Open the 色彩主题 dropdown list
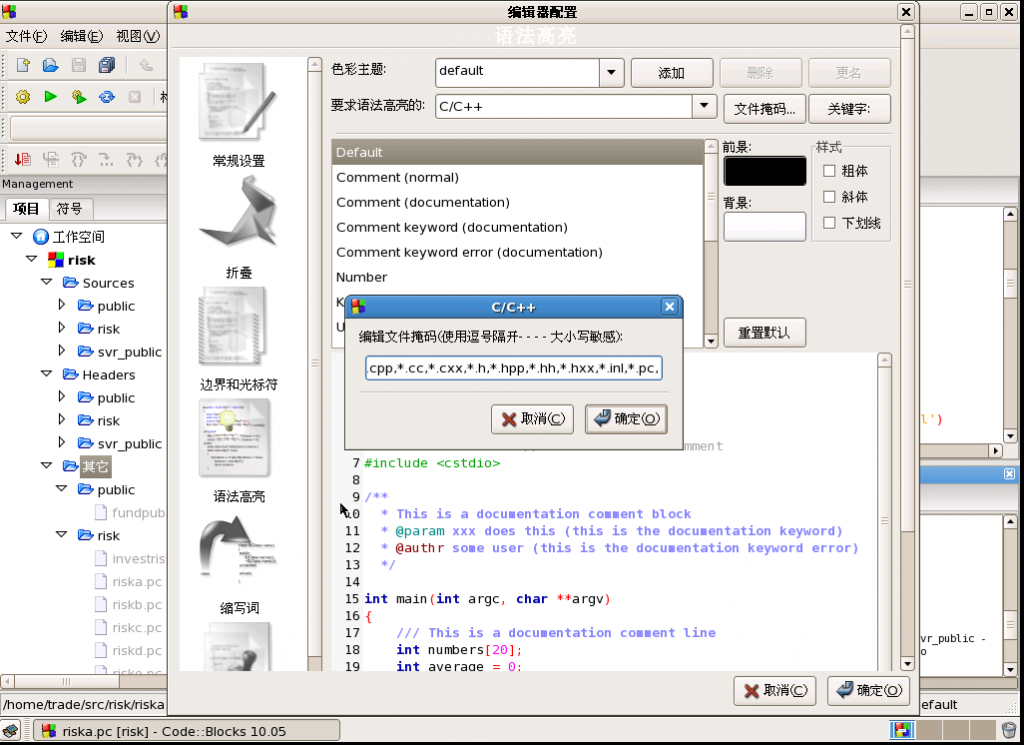Screen dimensions: 1024x745 pyautogui.click(x=612, y=72)
